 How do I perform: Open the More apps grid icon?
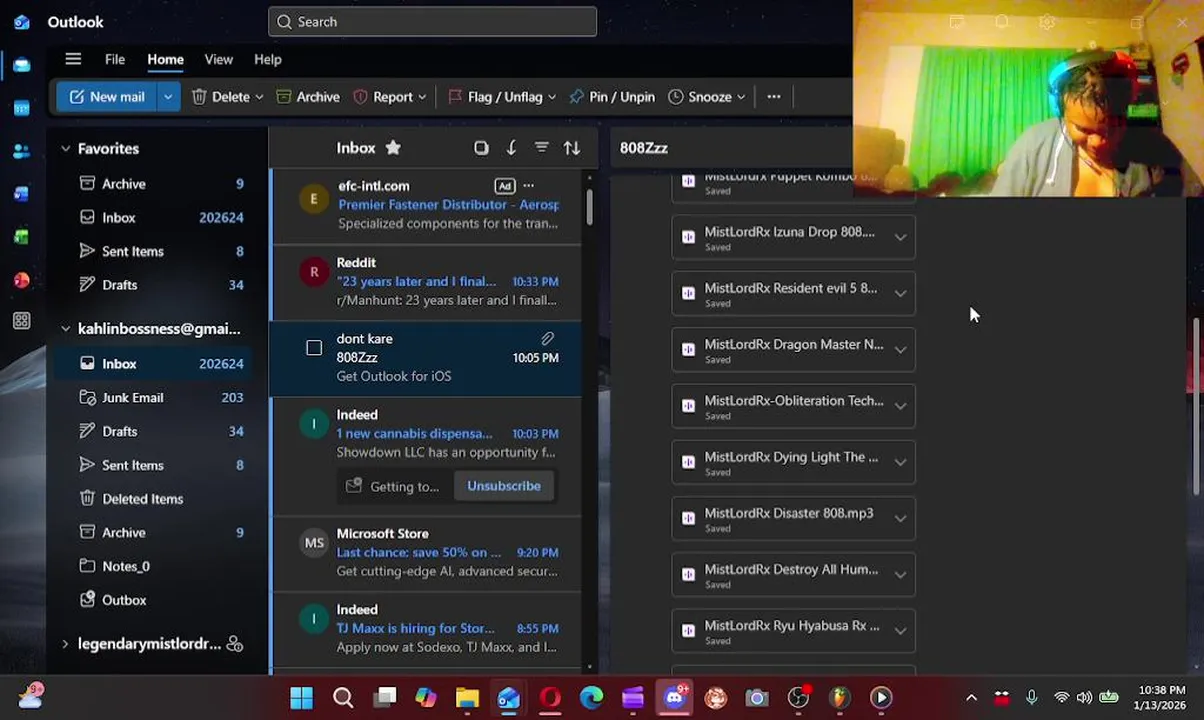pos(21,321)
